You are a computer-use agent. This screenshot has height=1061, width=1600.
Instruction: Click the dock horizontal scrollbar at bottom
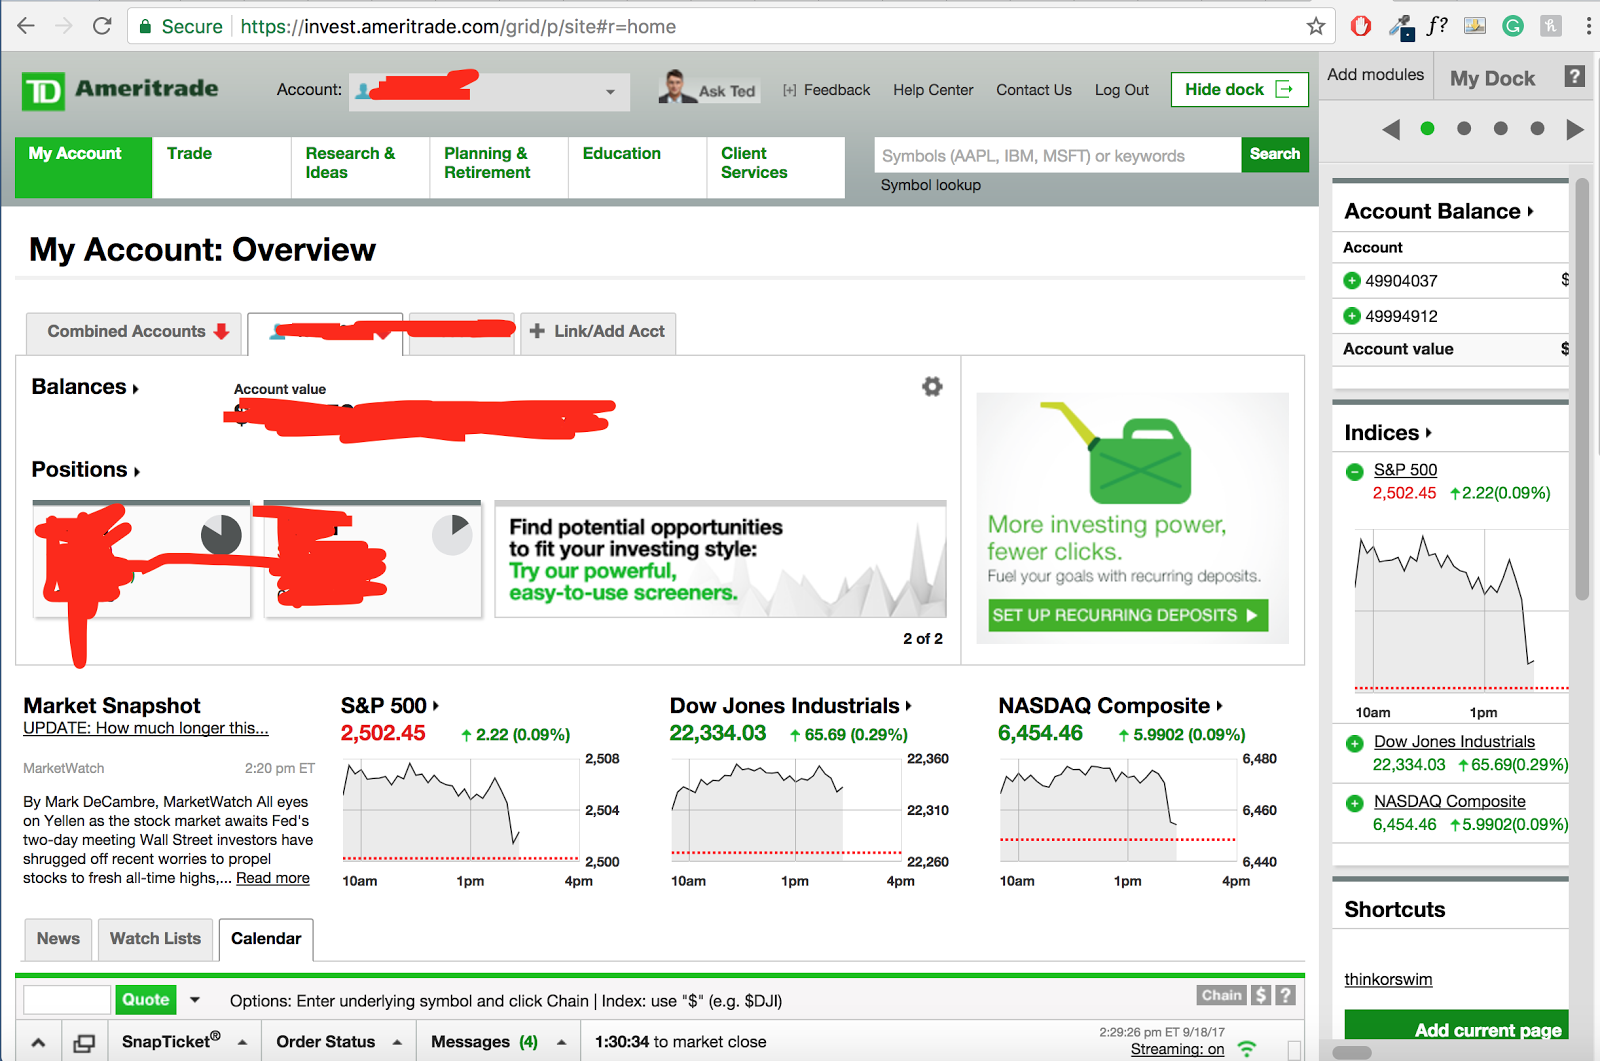[1352, 1052]
